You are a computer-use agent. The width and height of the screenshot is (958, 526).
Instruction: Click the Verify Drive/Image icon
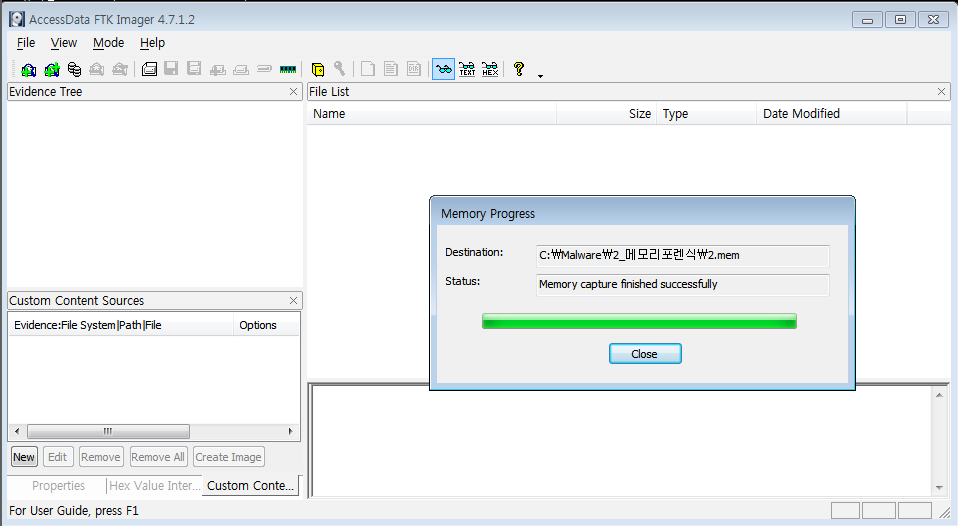[x=264, y=69]
